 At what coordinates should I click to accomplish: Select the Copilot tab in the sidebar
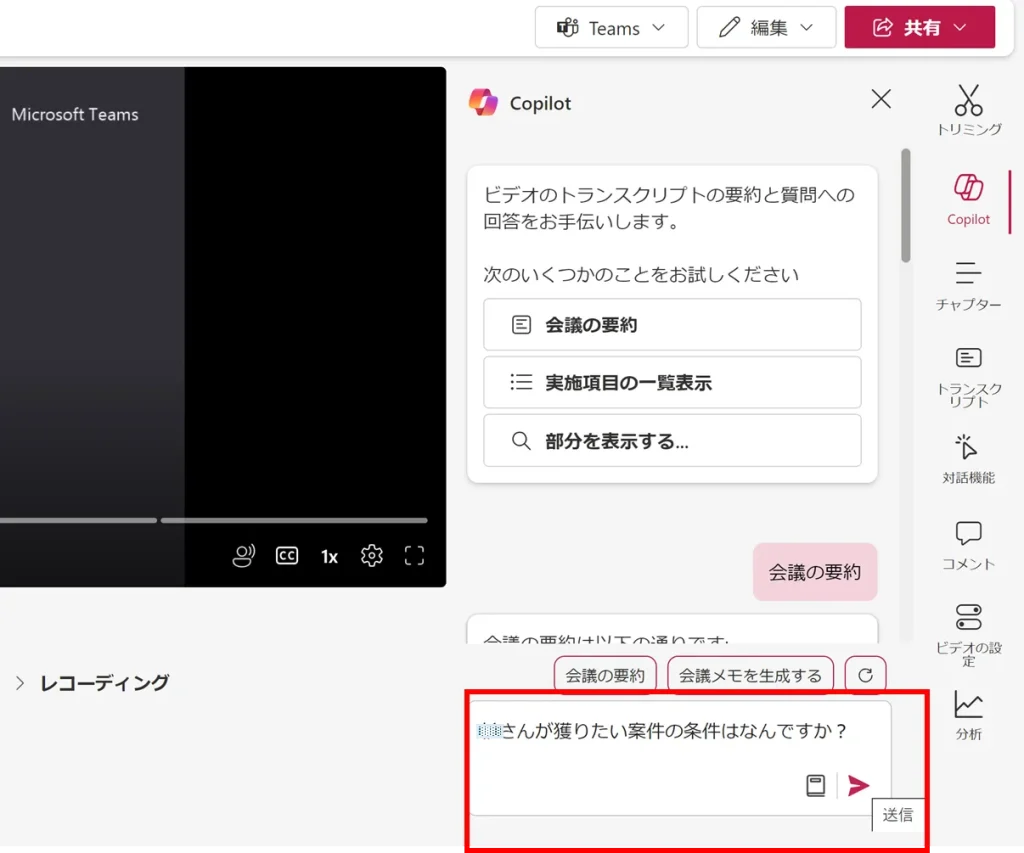968,197
